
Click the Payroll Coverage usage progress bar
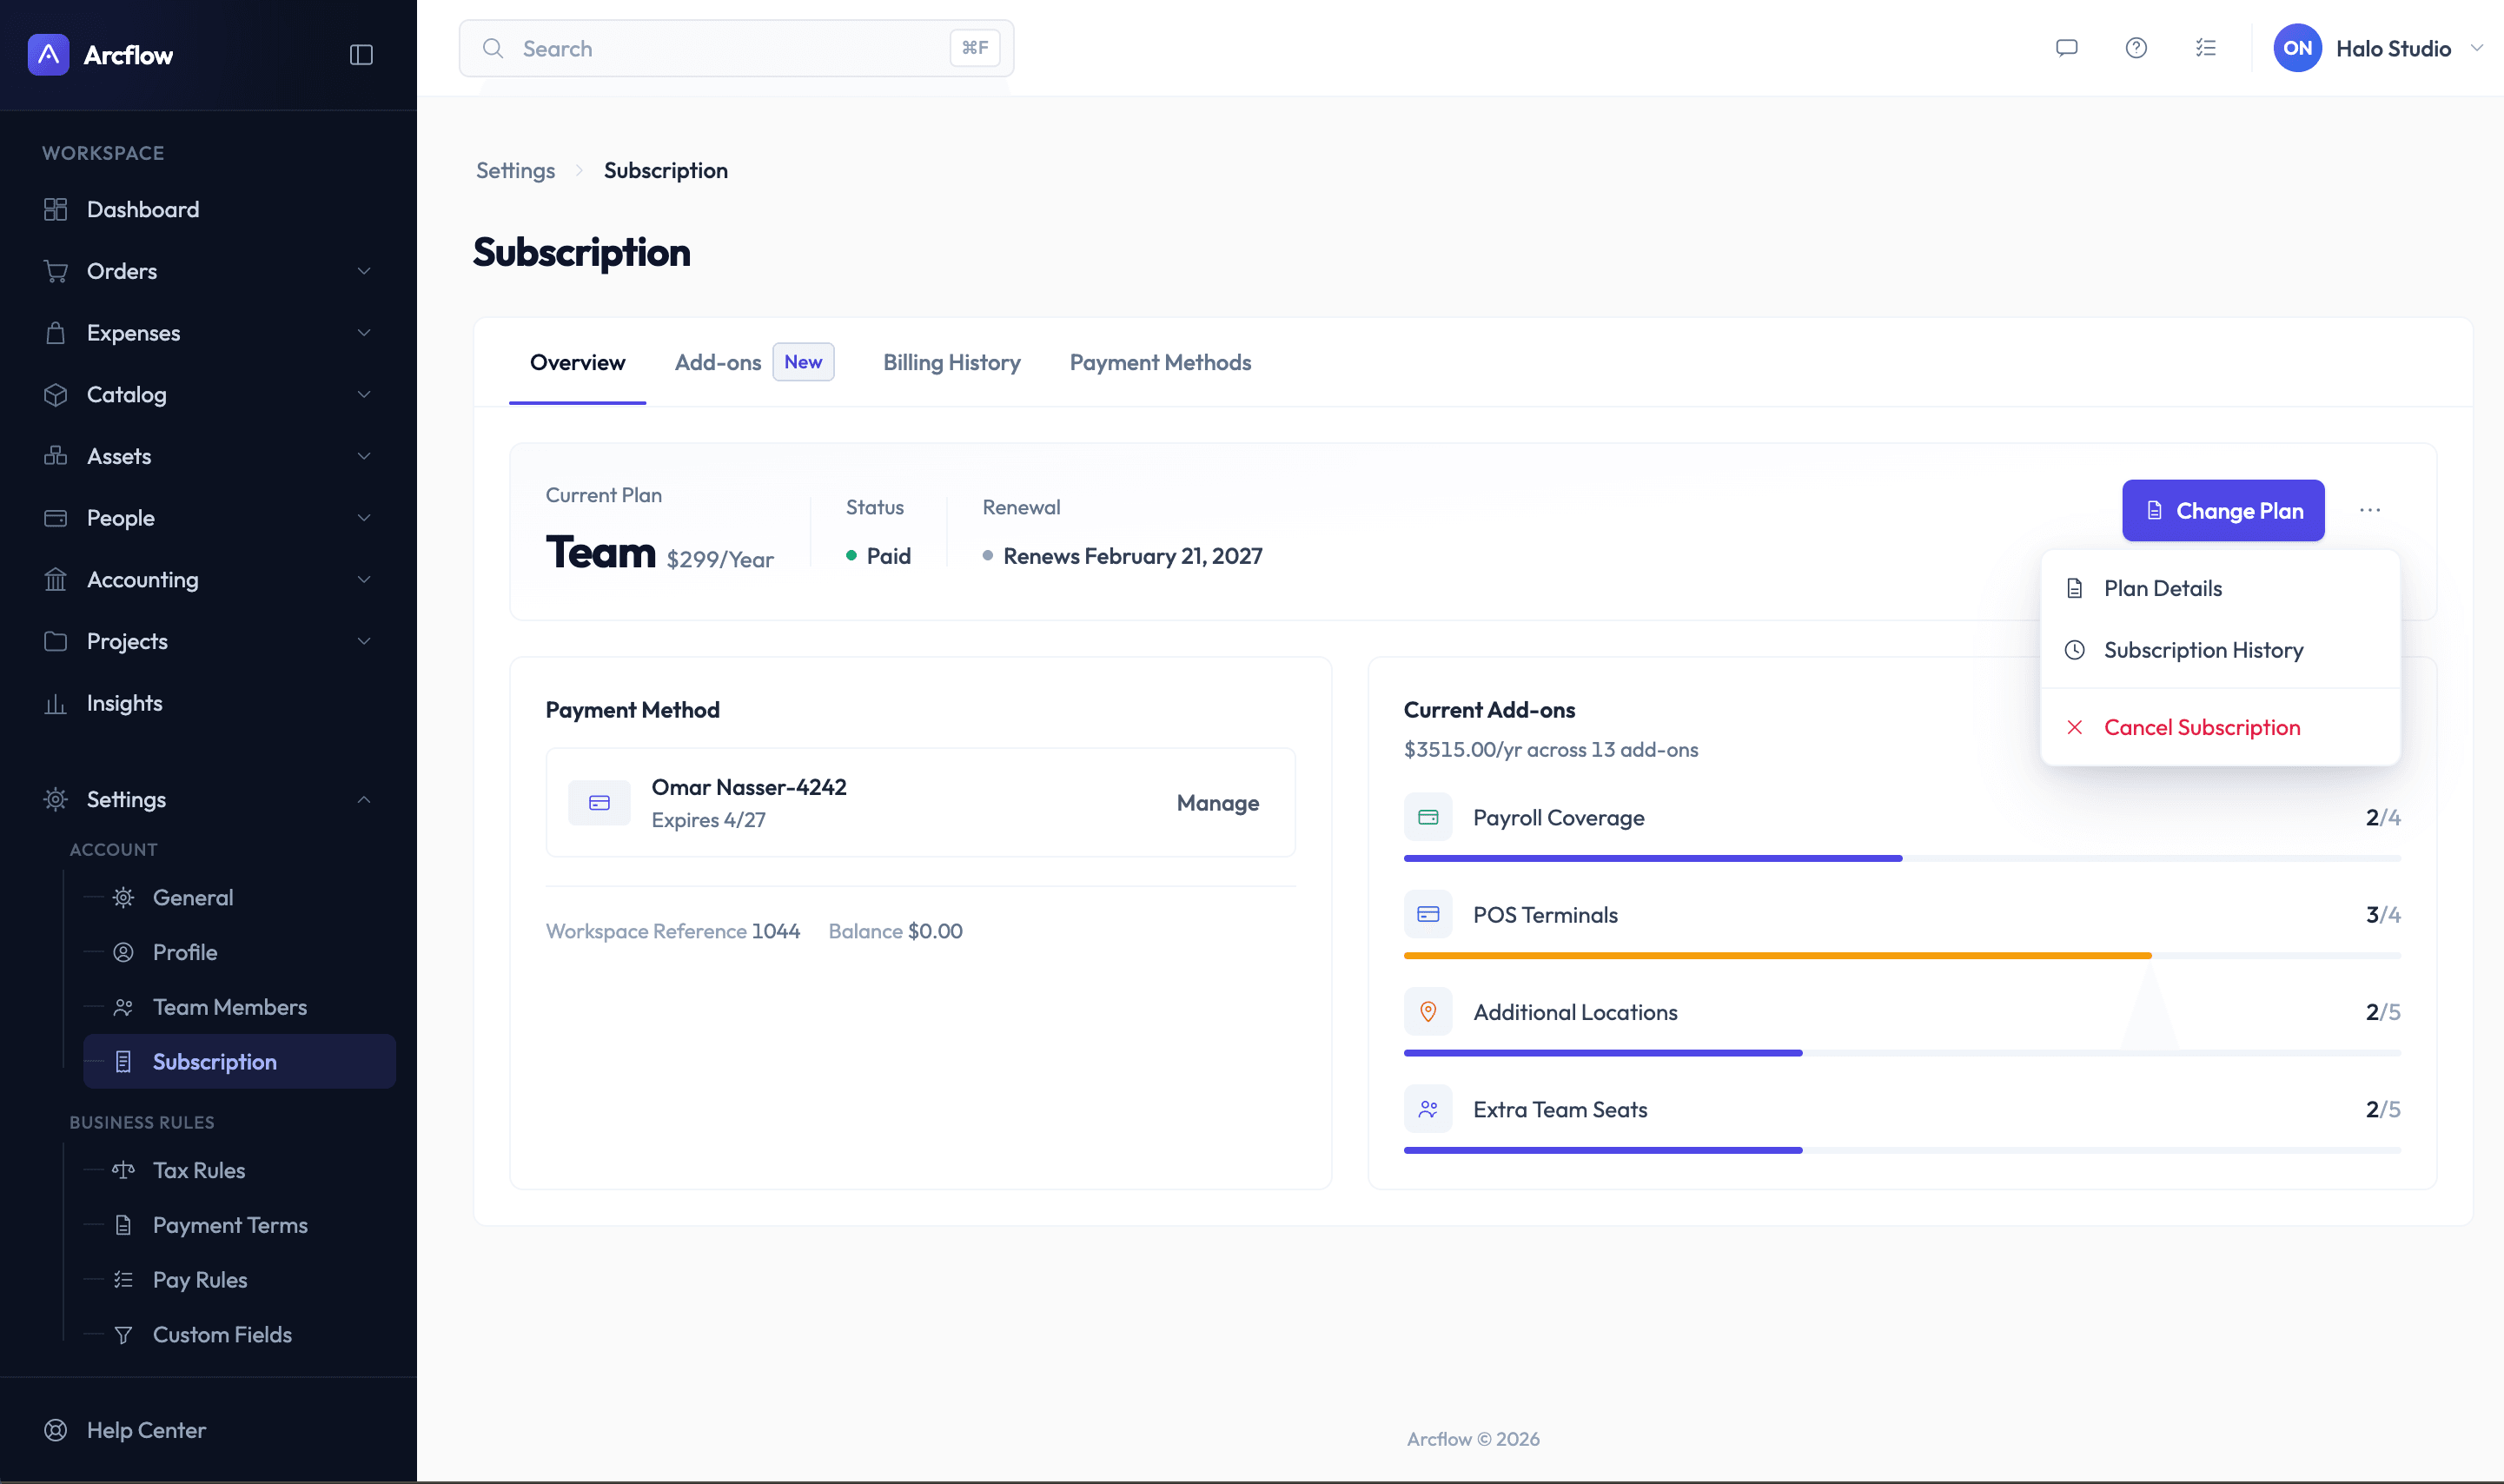[x=1902, y=858]
